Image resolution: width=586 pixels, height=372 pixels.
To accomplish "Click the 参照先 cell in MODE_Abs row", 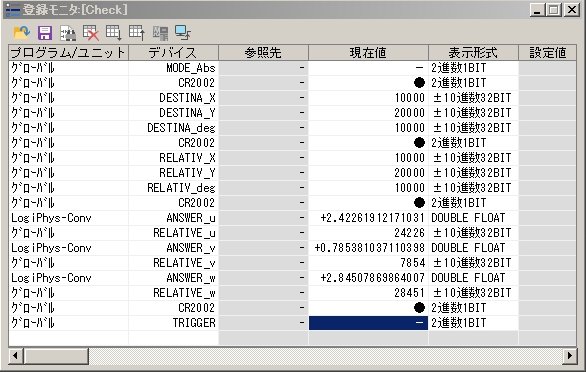I will coord(263,68).
